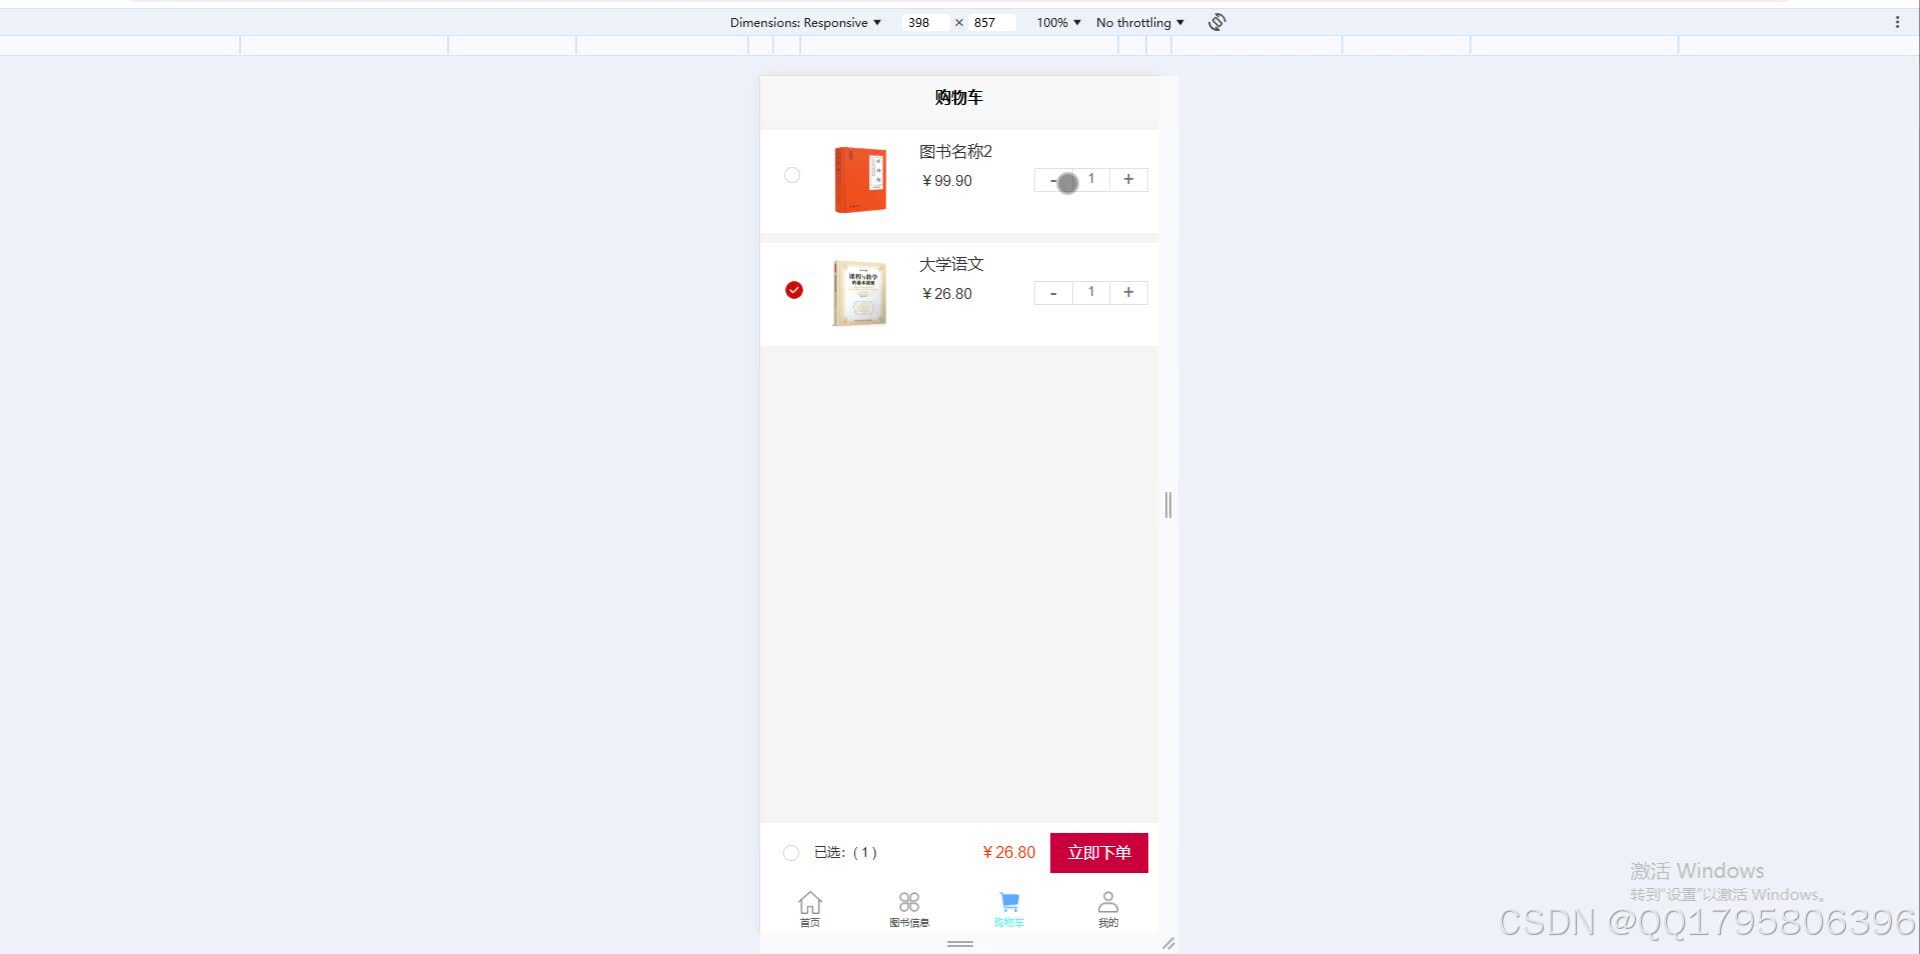
Task: Open 我的 profile using the person icon
Action: [1108, 901]
